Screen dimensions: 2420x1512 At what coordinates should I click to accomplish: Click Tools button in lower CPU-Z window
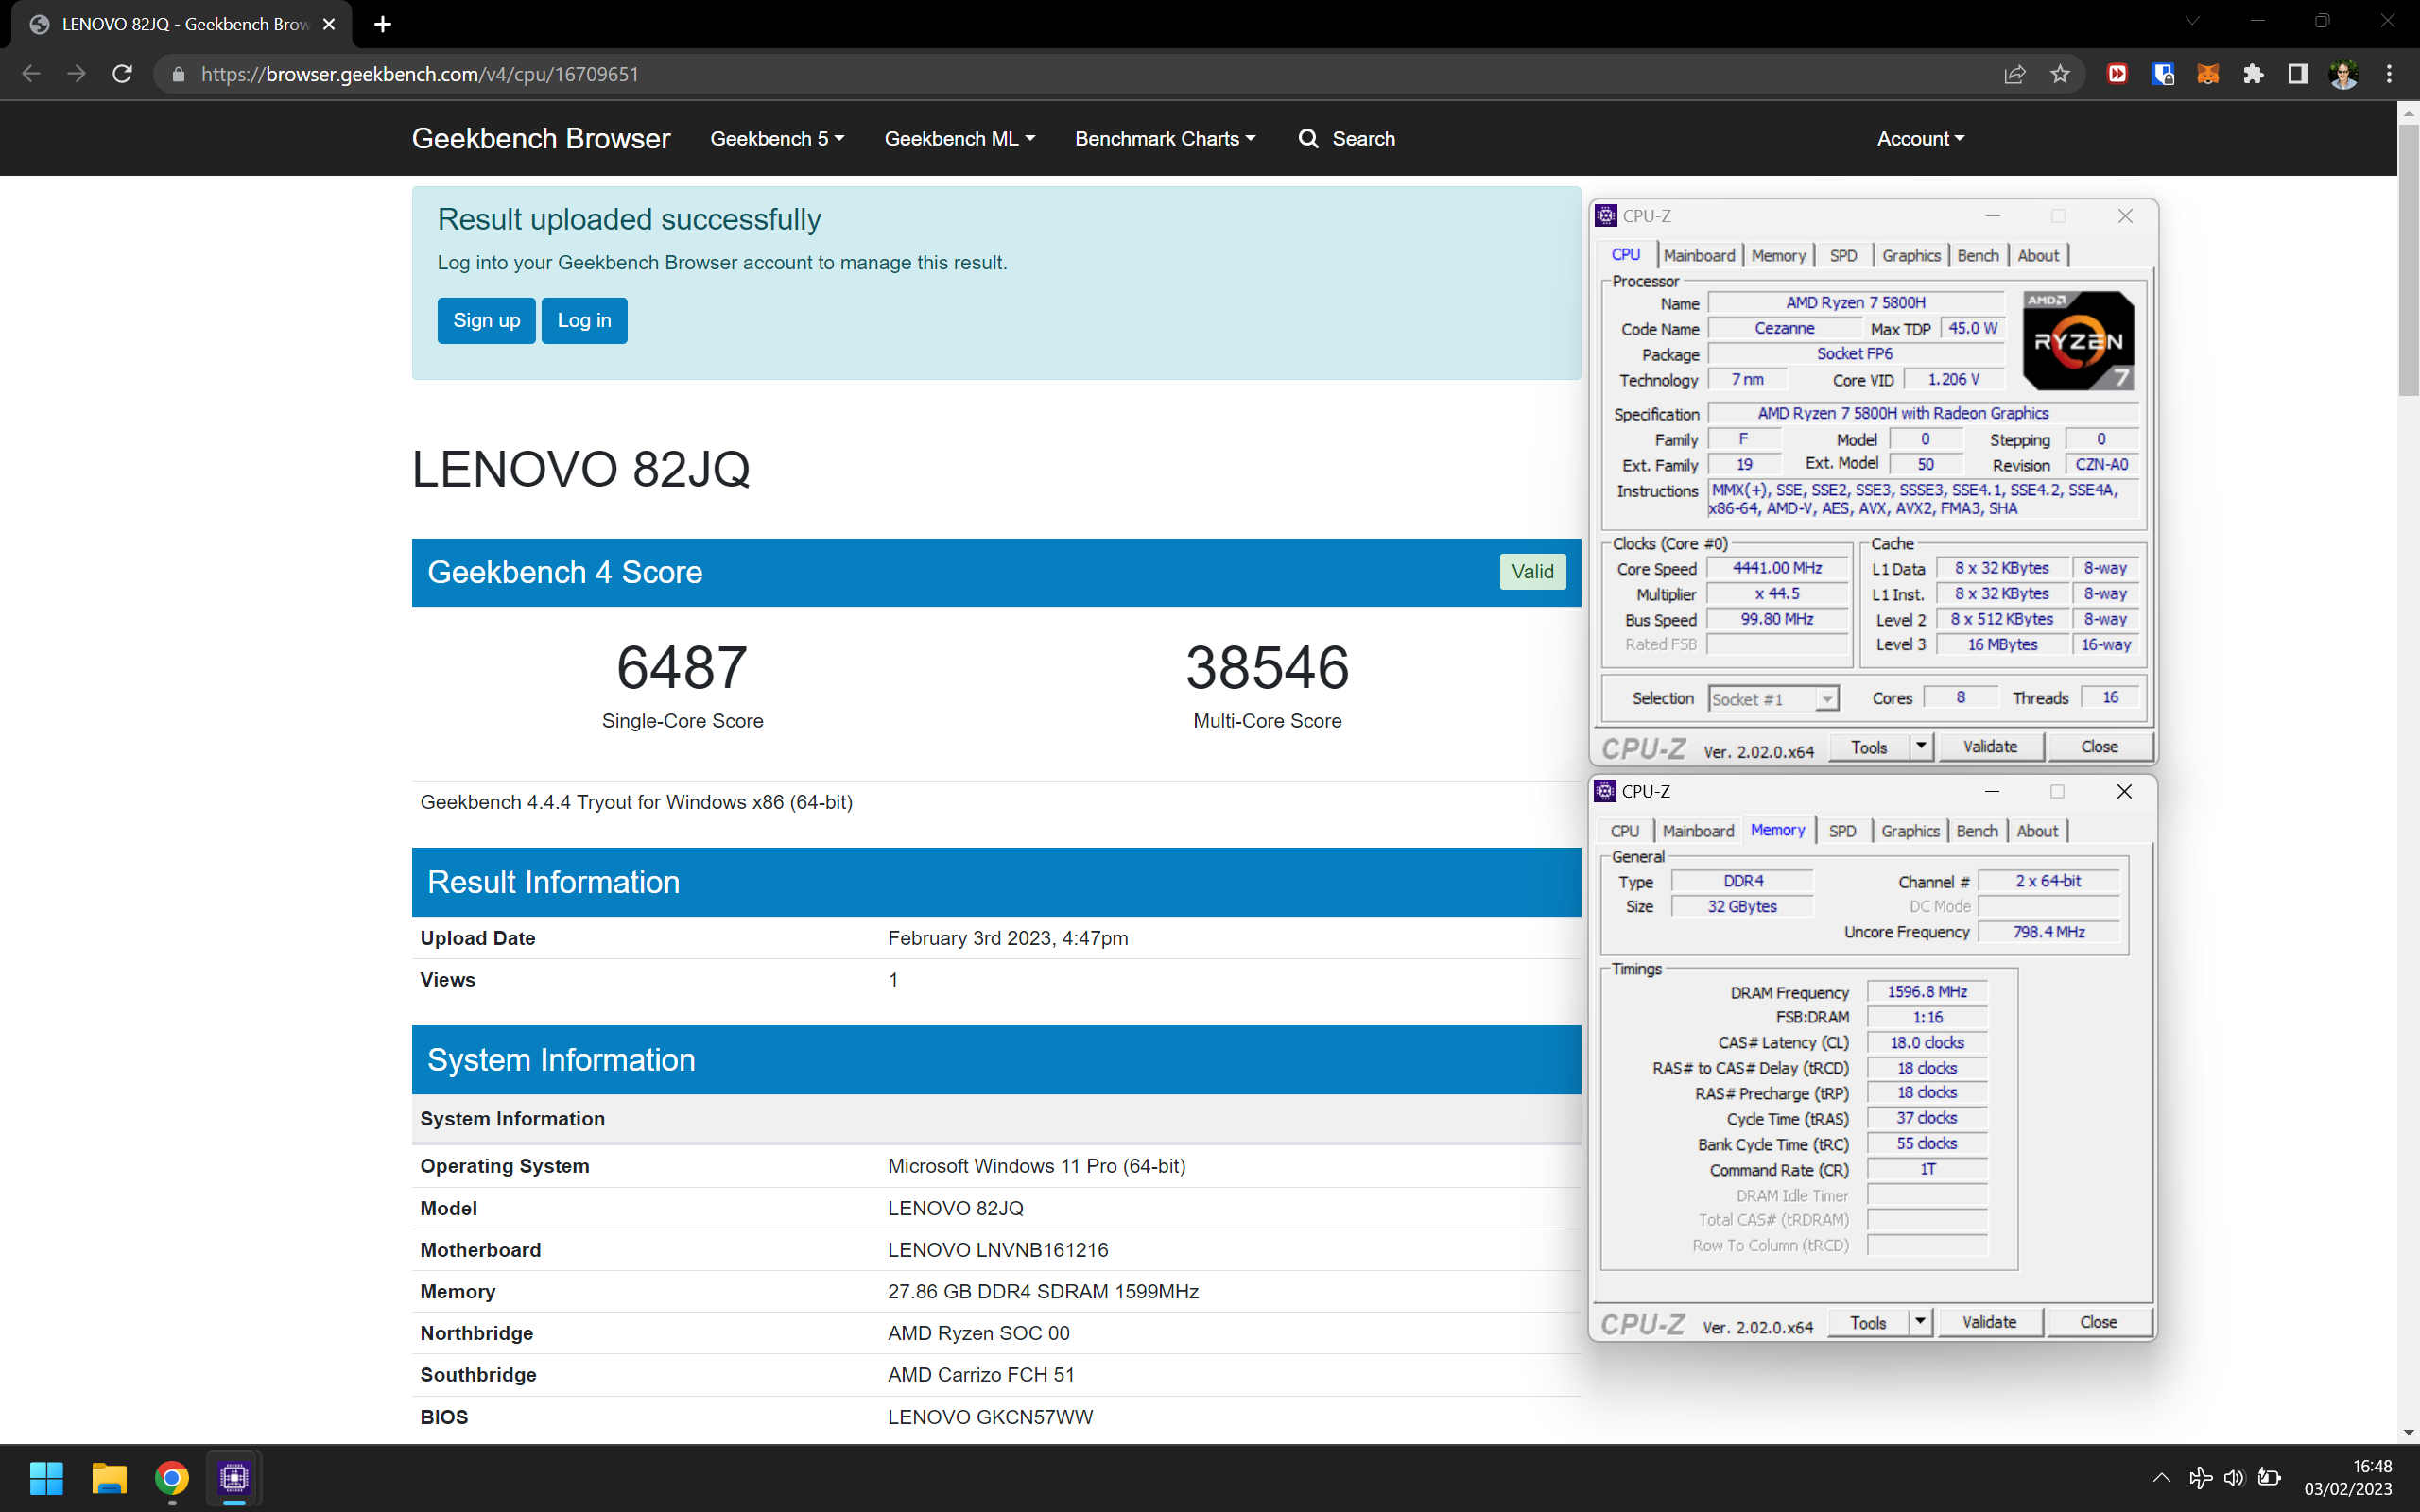[1868, 1323]
